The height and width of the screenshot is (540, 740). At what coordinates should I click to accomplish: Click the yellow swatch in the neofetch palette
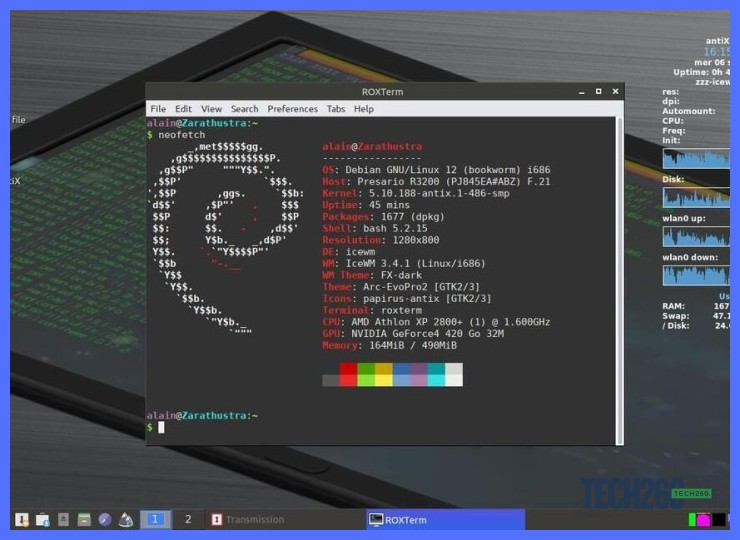383,374
